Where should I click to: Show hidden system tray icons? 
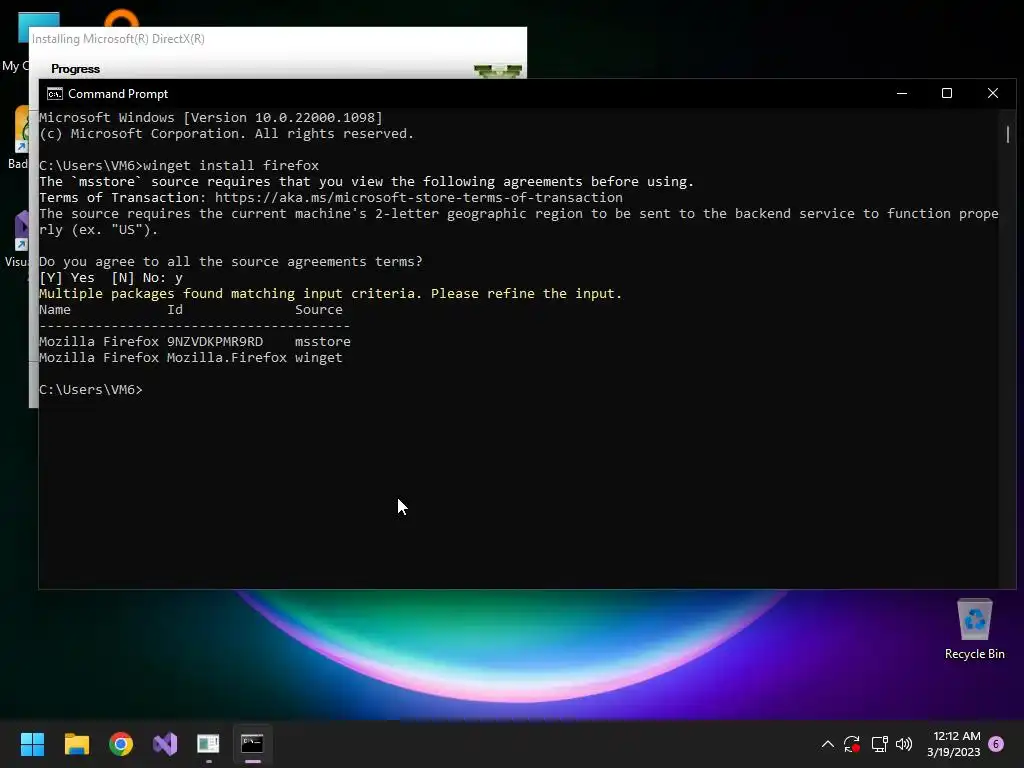(827, 744)
